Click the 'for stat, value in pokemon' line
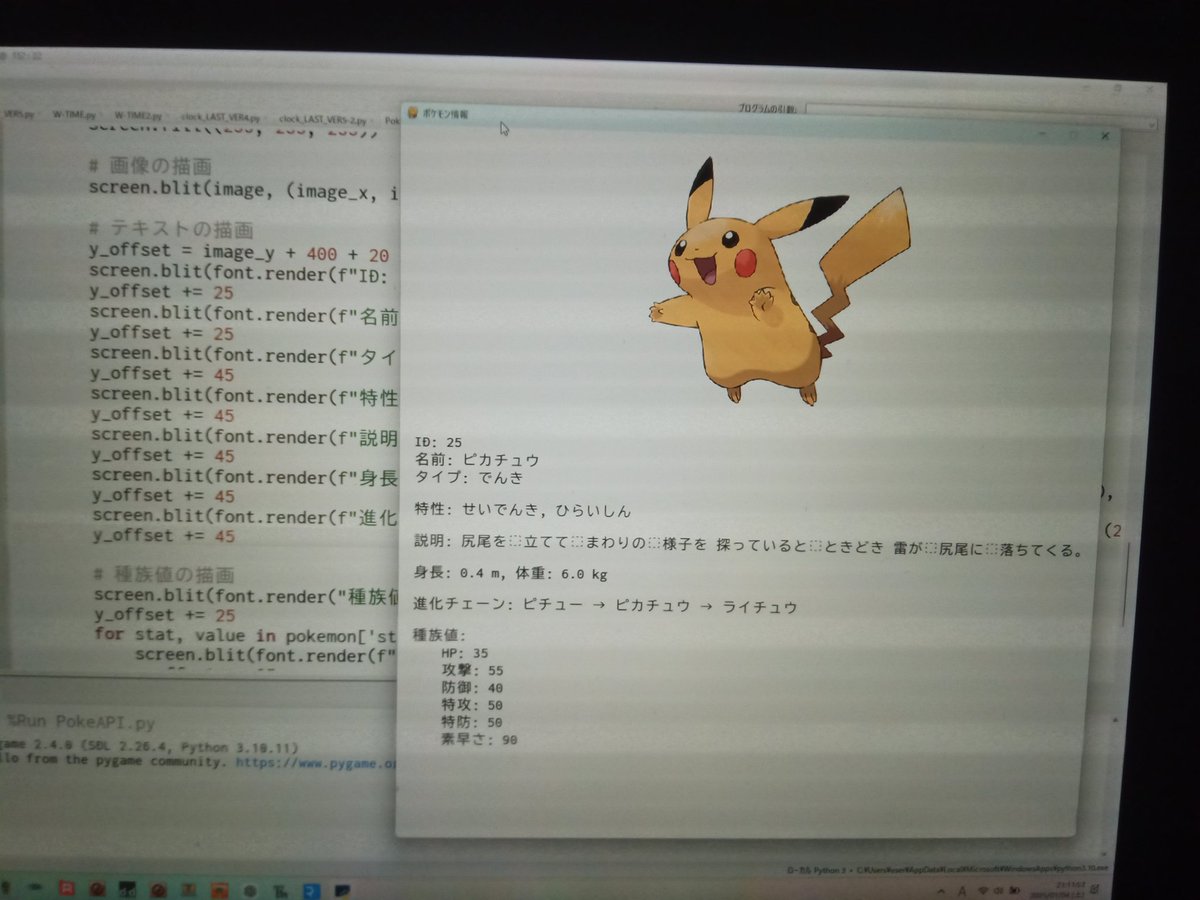1200x900 pixels. point(246,636)
